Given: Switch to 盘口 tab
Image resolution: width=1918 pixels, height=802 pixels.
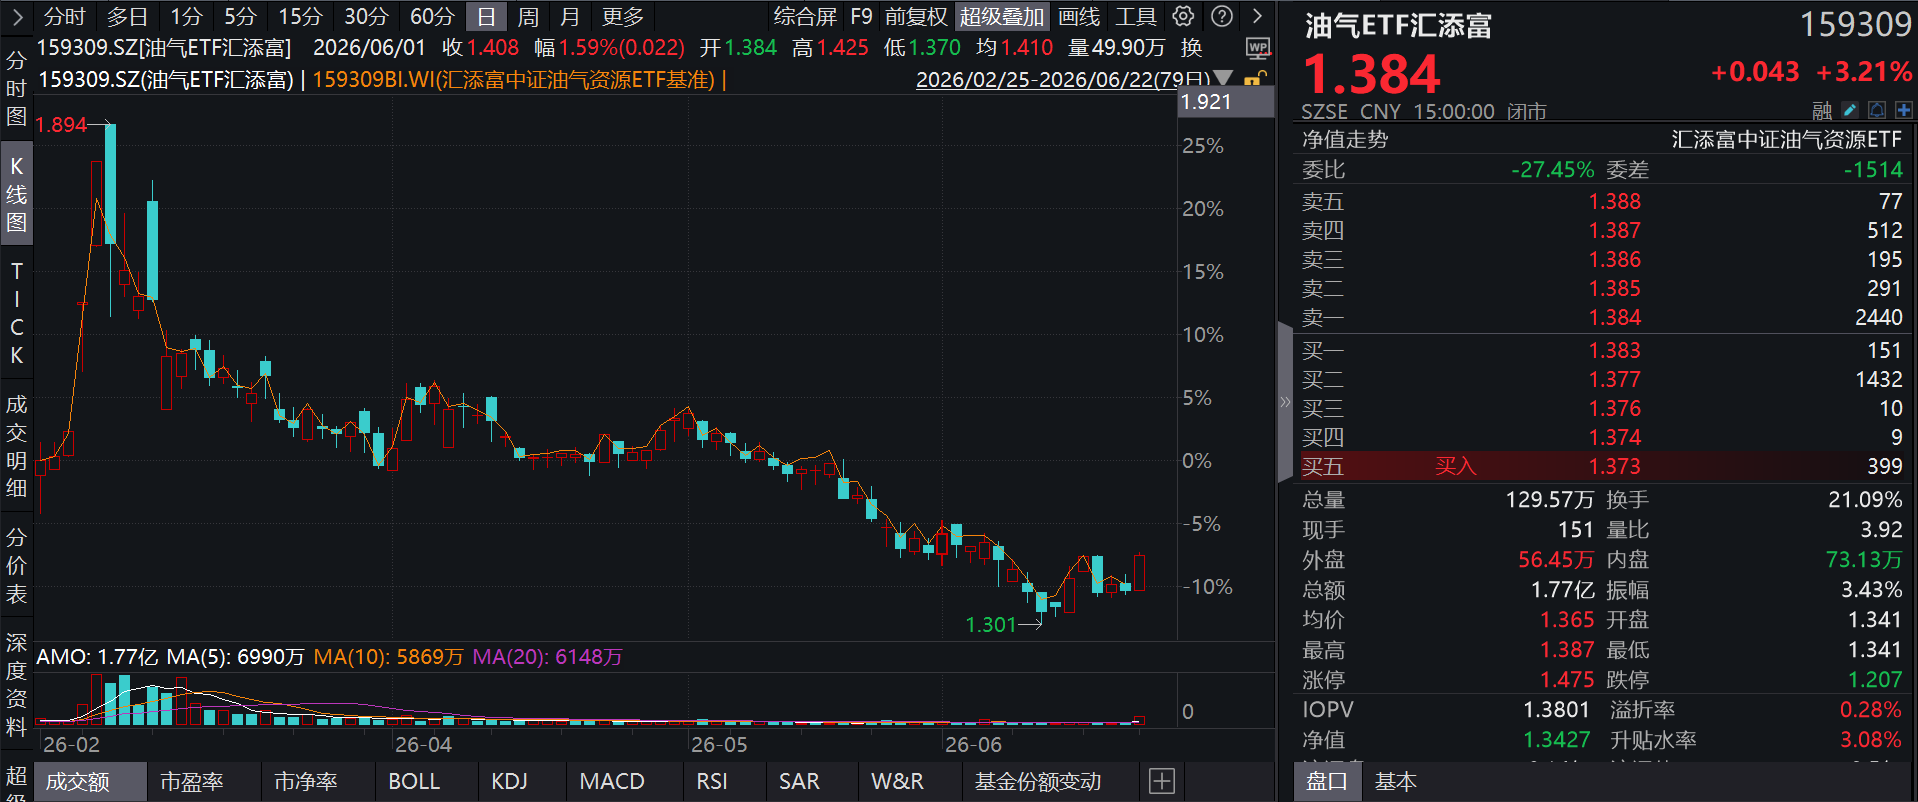Looking at the screenshot, I should tap(1327, 781).
